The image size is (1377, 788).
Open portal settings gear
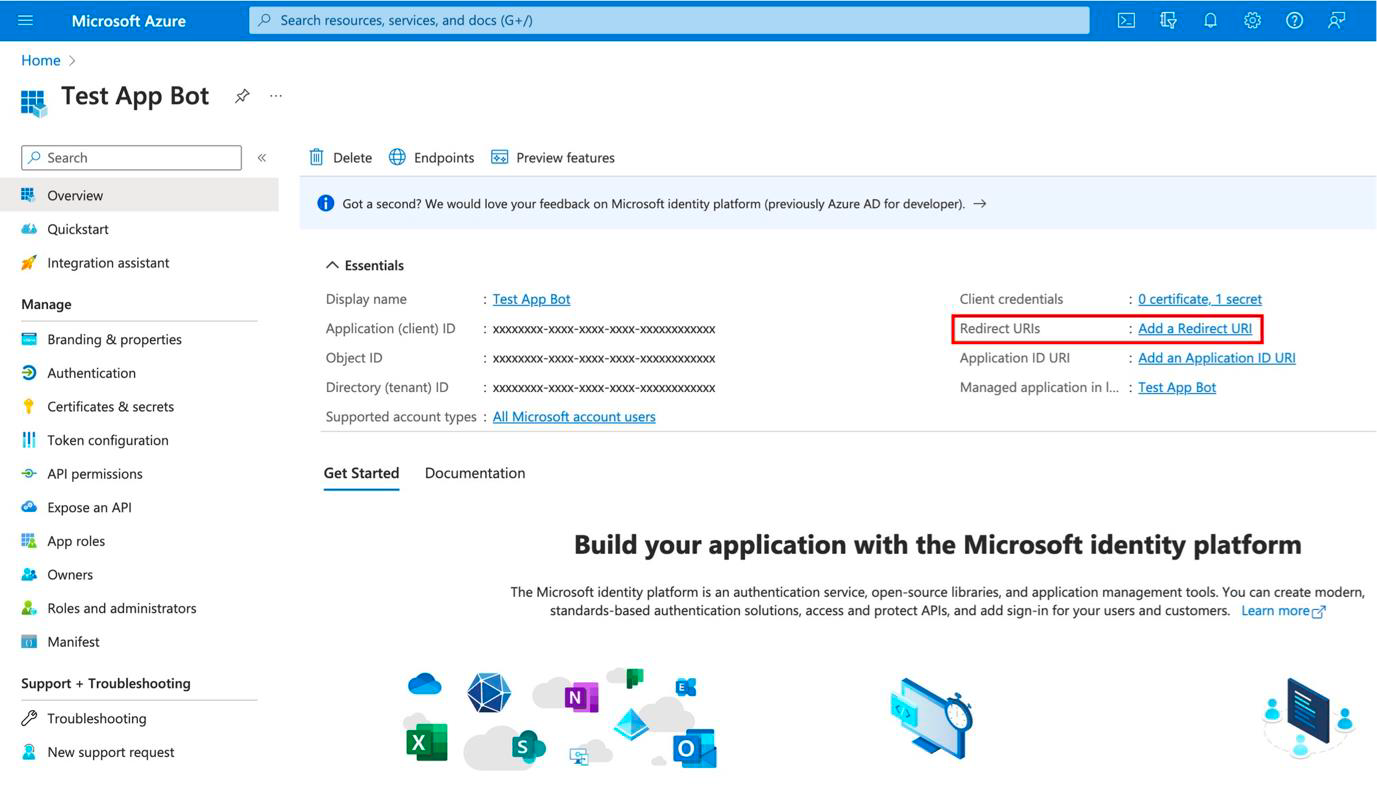(1252, 20)
